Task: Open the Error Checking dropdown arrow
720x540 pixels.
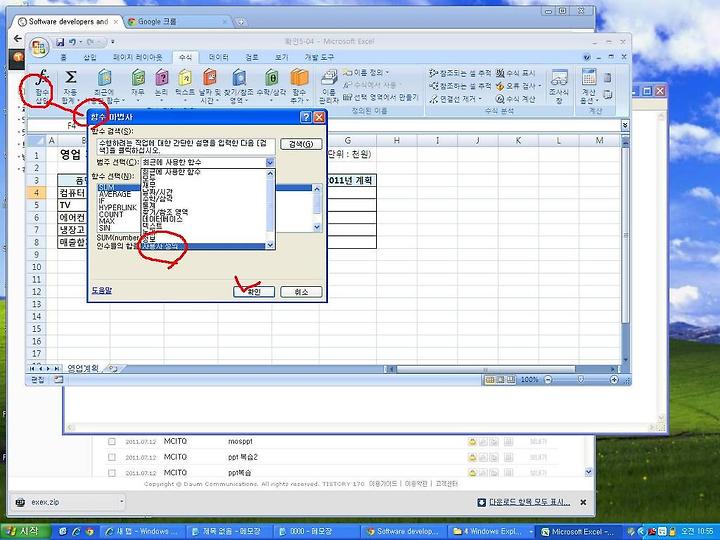Action: click(x=540, y=86)
